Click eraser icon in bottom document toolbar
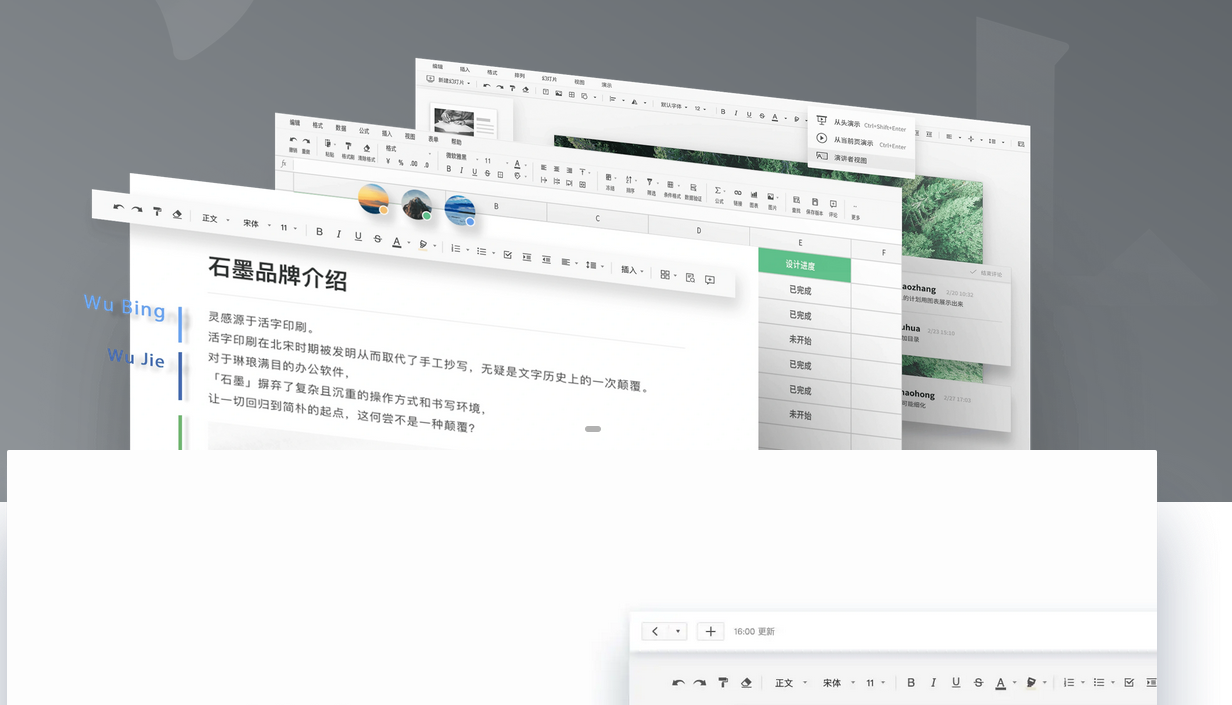Viewport: 1232px width, 705px height. tap(746, 682)
